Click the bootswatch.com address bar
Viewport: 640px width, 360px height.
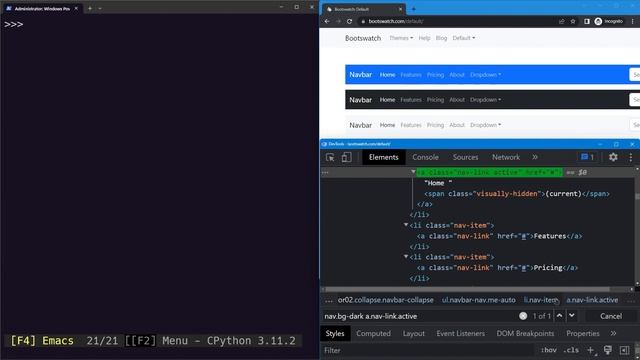457,21
